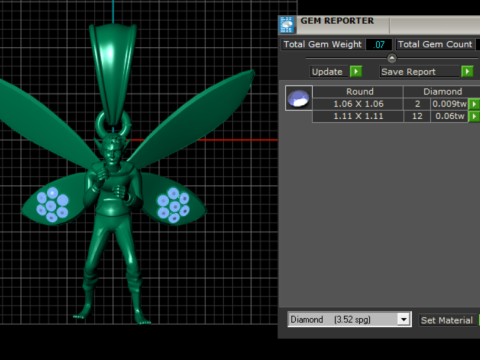Select the right wing gem cluster in the viewport
This screenshot has width=480, height=360.
(x=173, y=205)
